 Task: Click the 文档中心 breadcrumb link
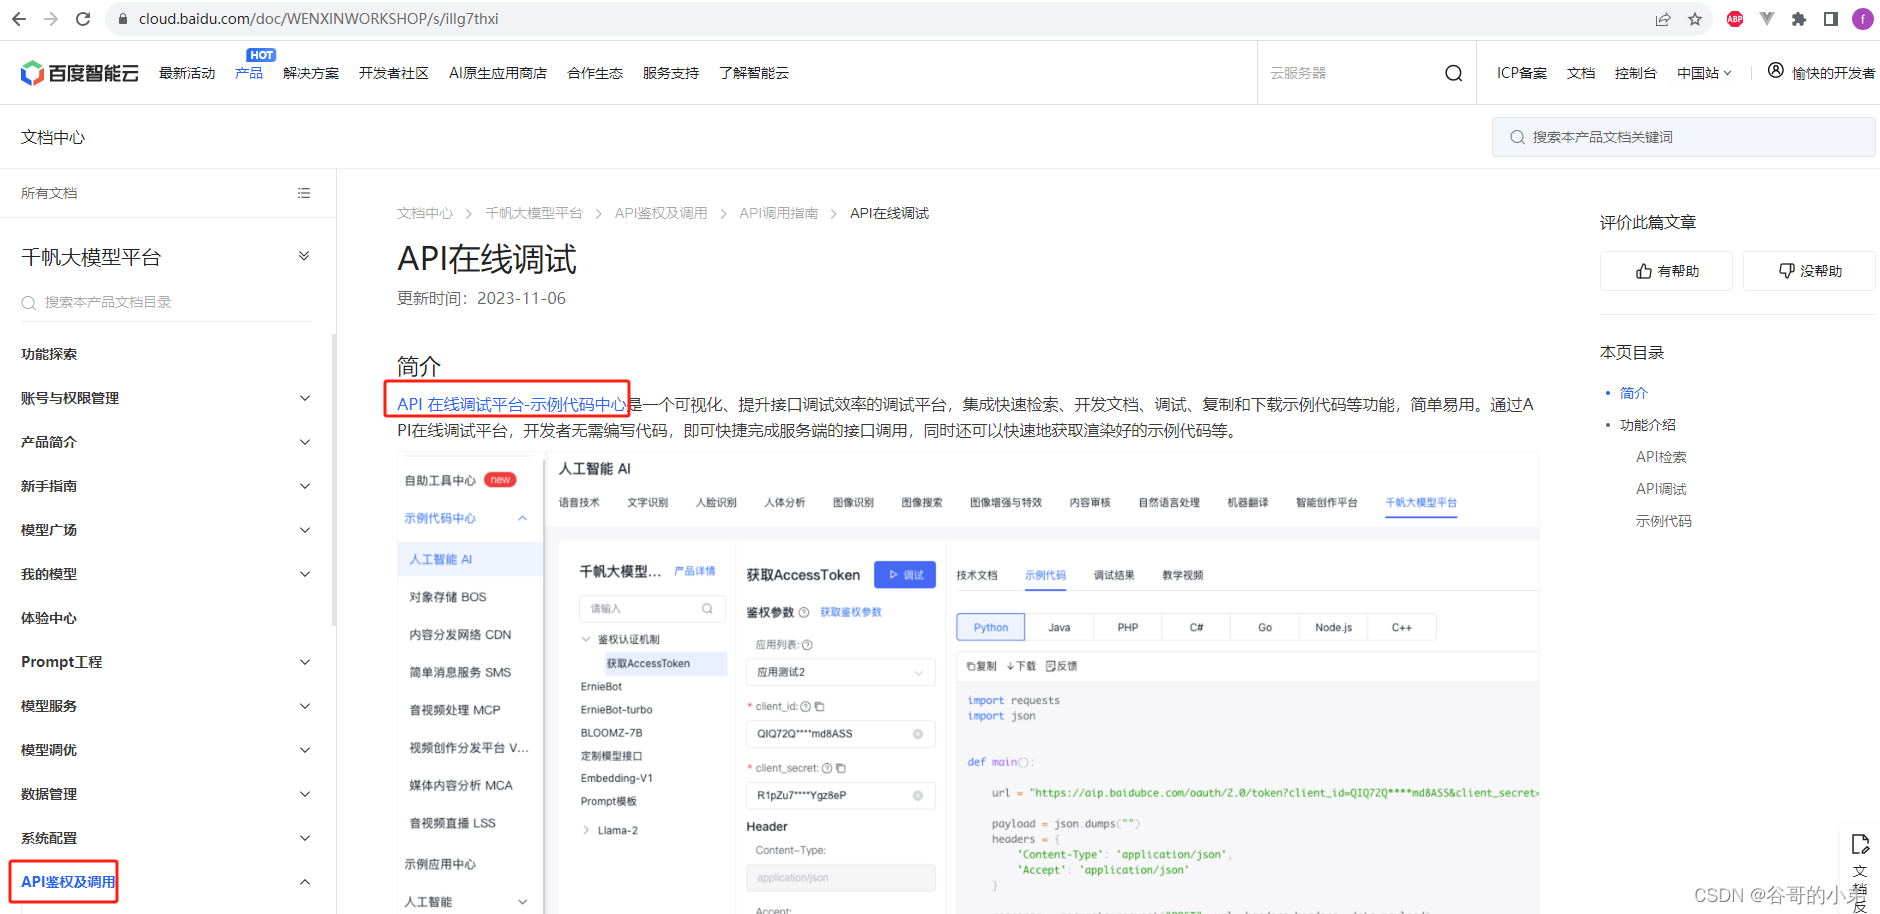425,213
